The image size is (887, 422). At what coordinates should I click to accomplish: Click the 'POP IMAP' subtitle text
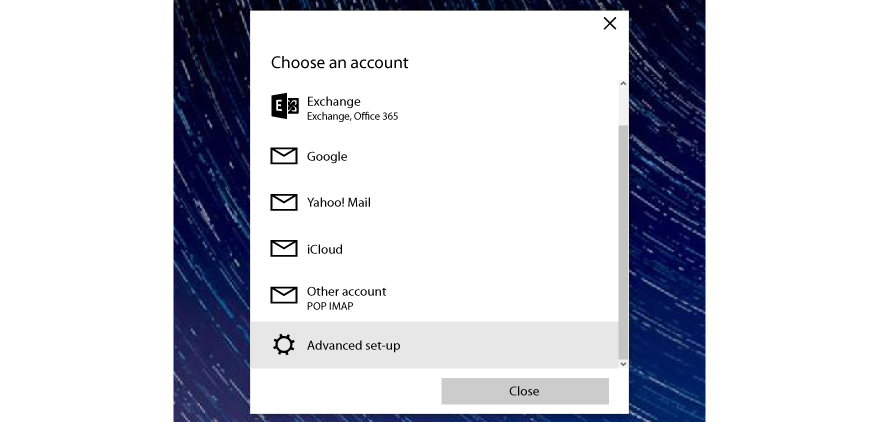pos(330,306)
